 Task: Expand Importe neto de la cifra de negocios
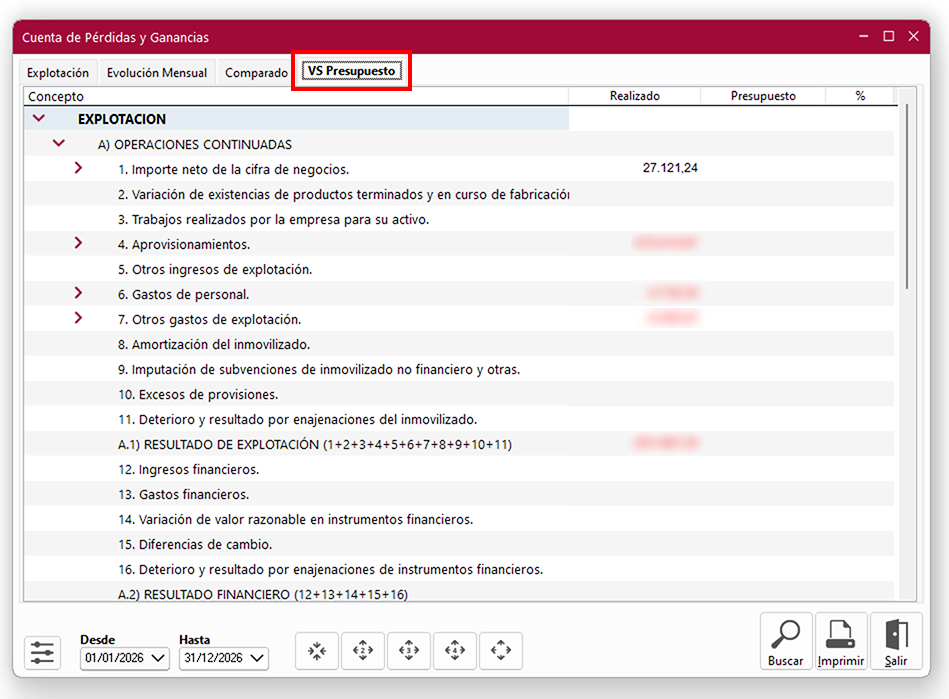pyautogui.click(x=79, y=168)
